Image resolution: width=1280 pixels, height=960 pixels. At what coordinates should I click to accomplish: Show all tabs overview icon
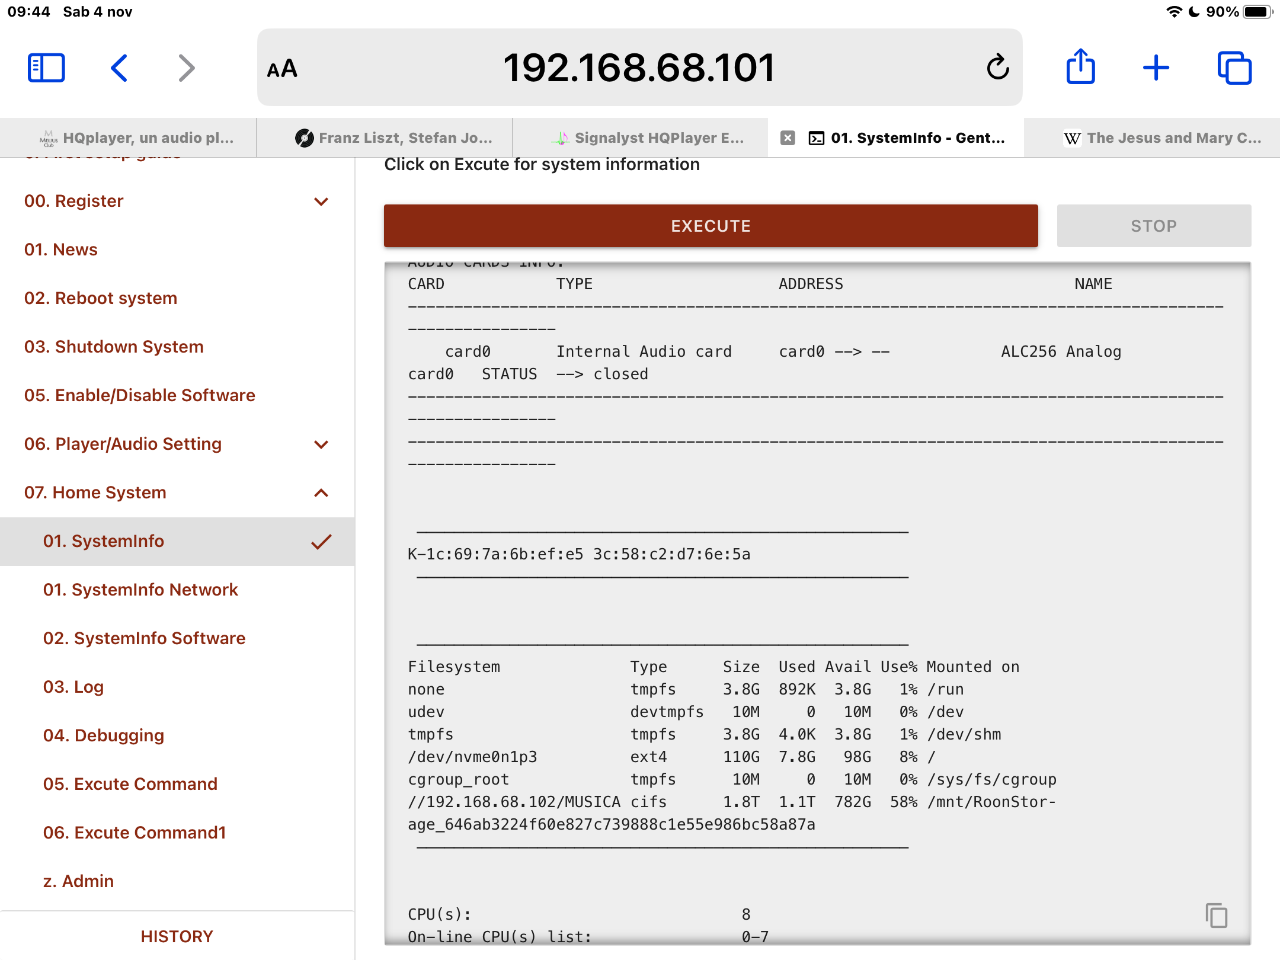[1234, 68]
